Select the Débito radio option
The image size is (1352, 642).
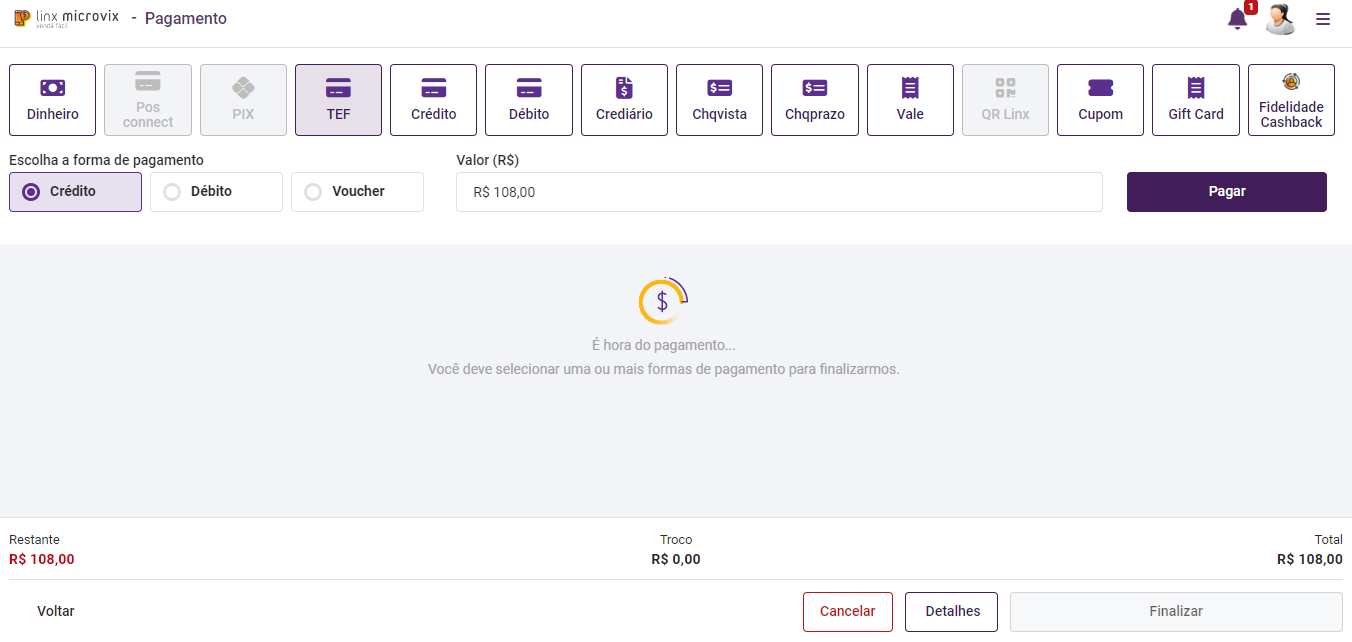[172, 192]
